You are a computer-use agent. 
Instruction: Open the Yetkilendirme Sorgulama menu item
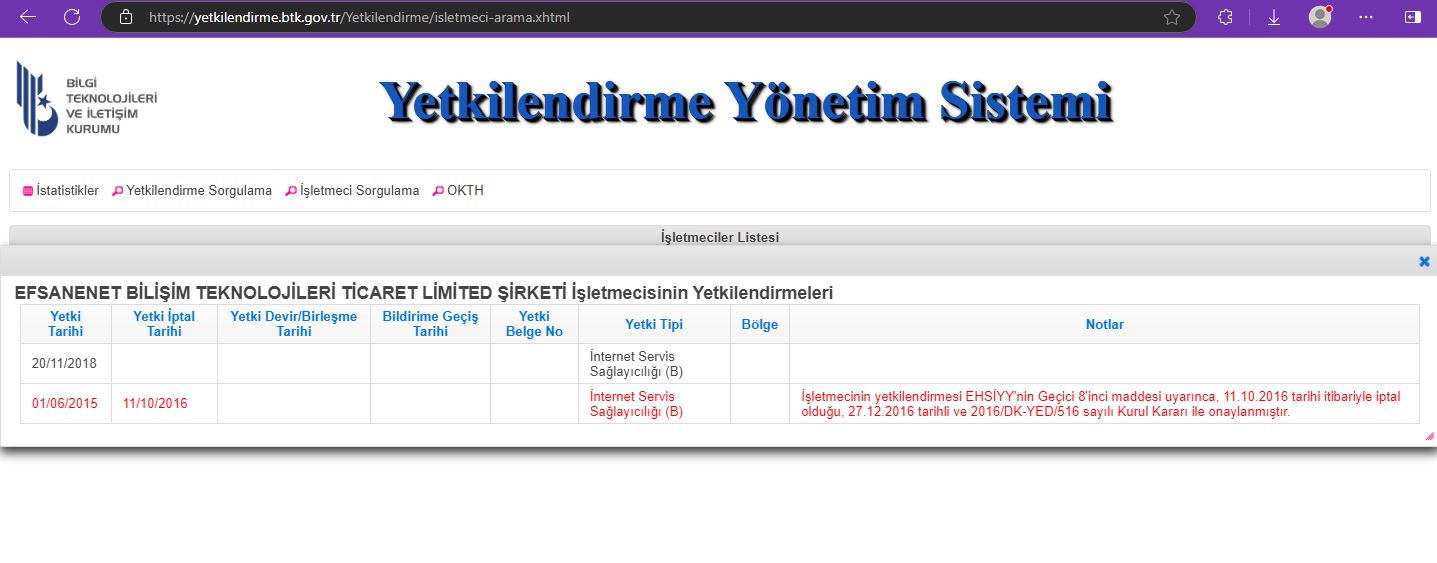tap(192, 190)
